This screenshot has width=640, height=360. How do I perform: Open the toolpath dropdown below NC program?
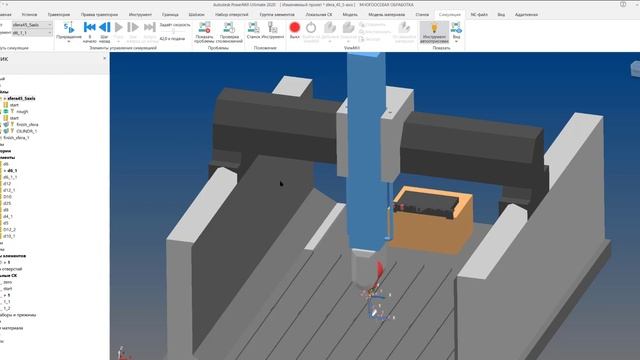[x=32, y=33]
